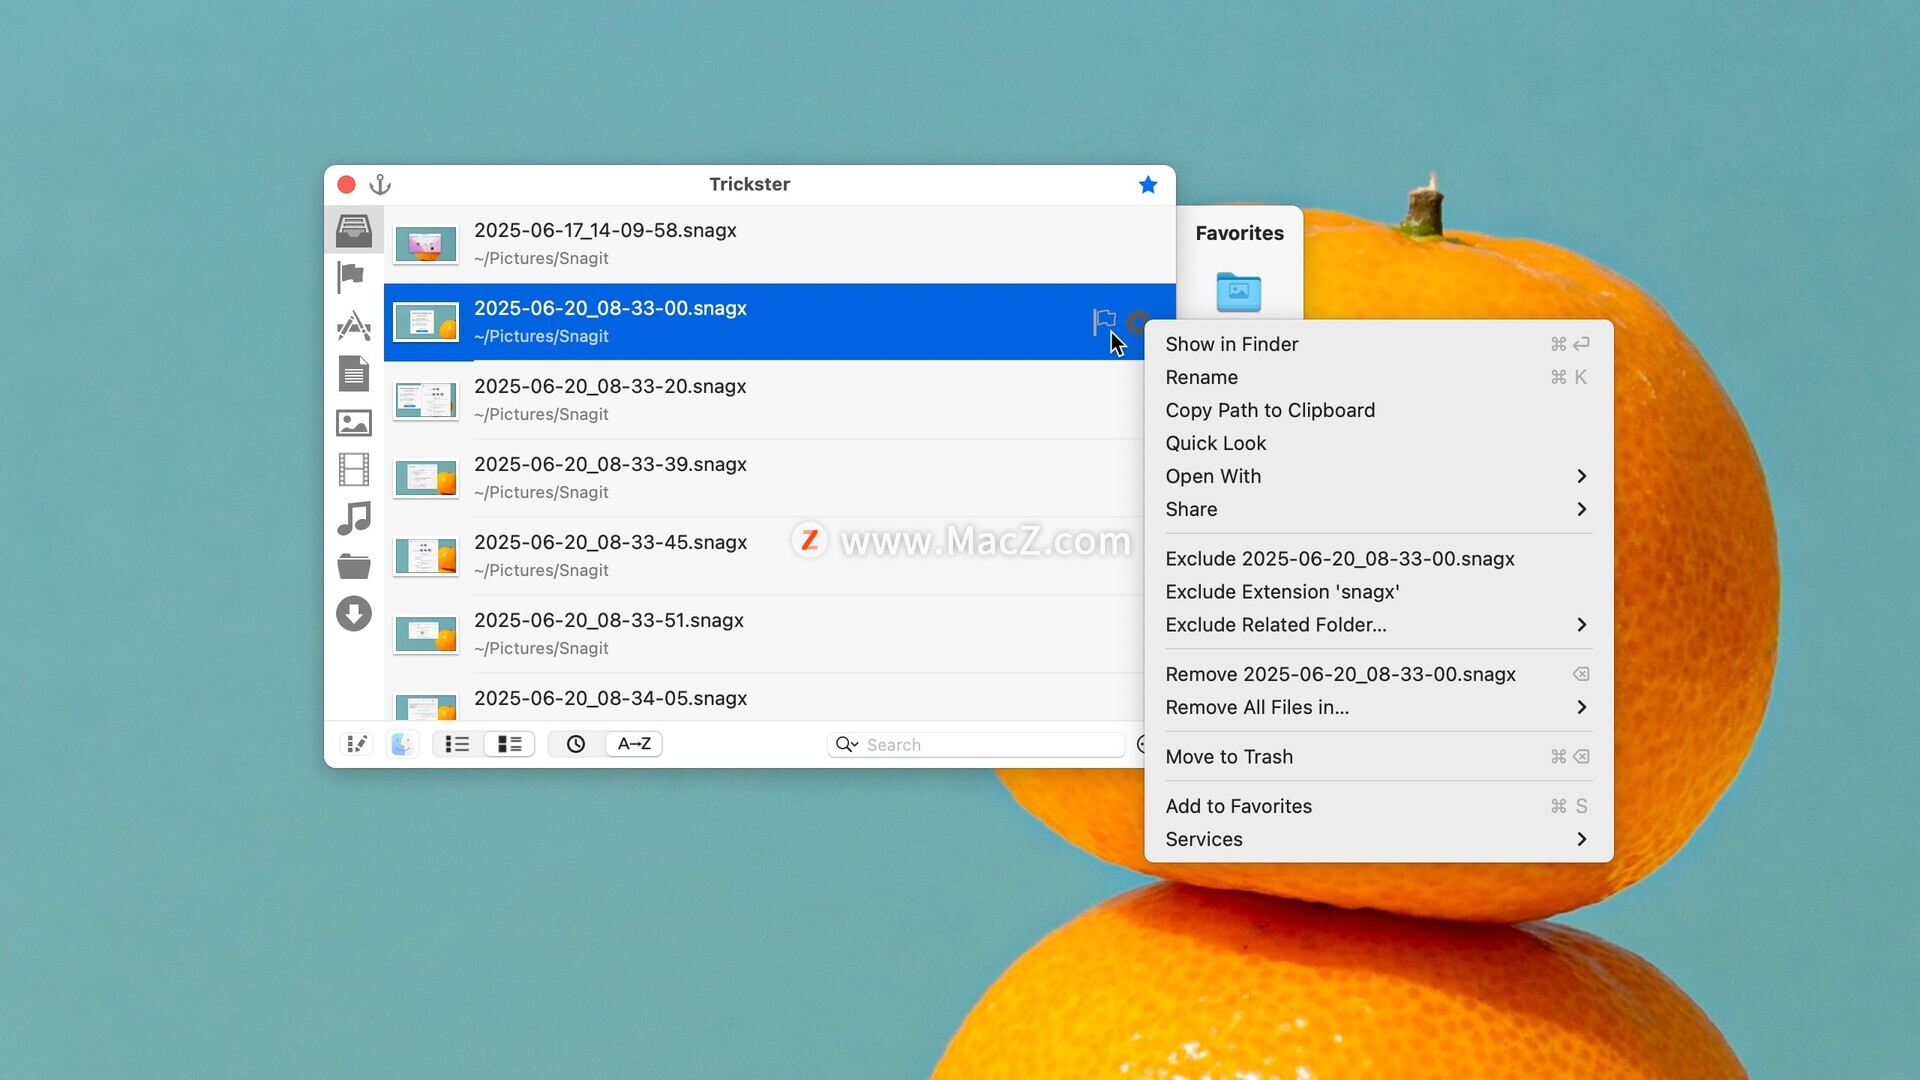Image resolution: width=1920 pixels, height=1080 pixels.
Task: Select file 2025-06-20_08-33-39.snagx
Action: [764, 478]
